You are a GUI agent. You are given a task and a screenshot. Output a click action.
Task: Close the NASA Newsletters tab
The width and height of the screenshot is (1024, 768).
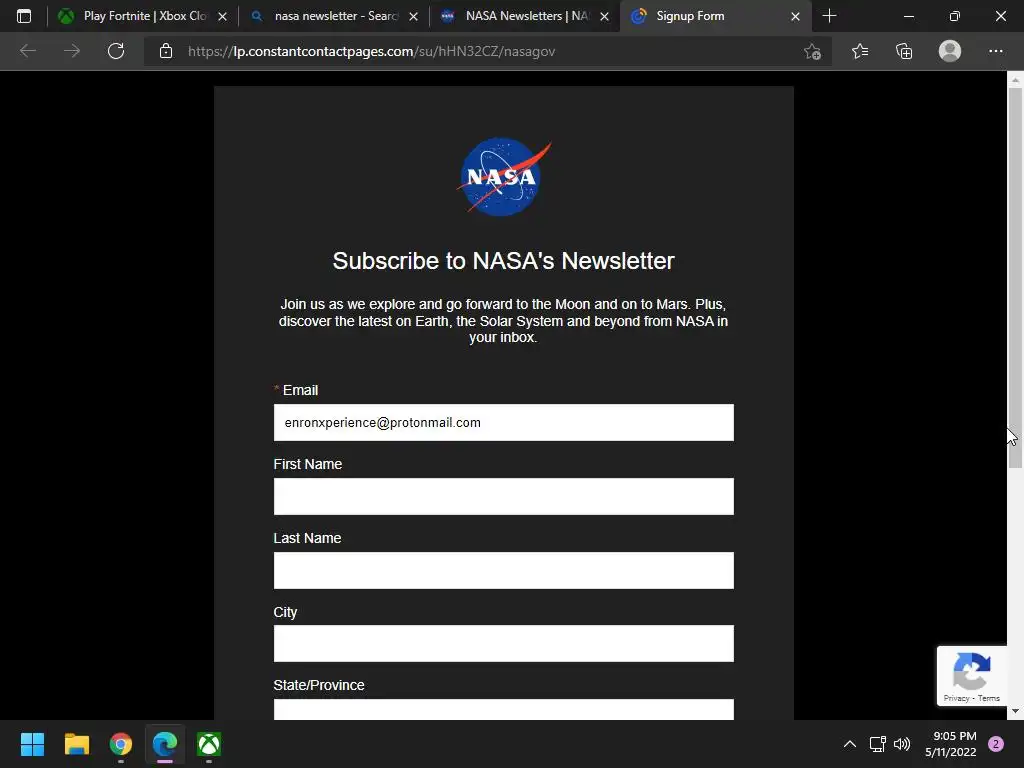tap(605, 16)
